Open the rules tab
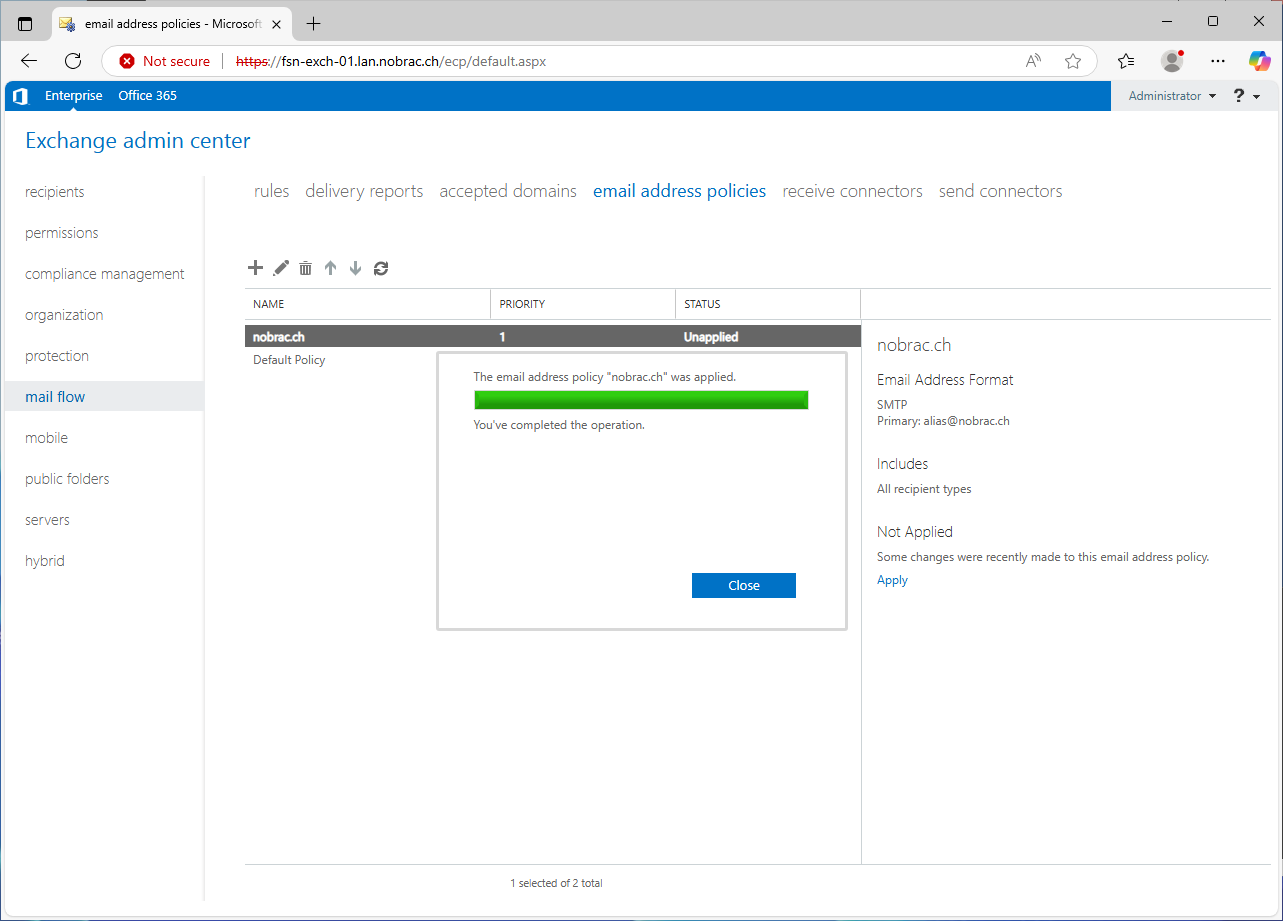This screenshot has width=1283, height=921. coord(272,191)
